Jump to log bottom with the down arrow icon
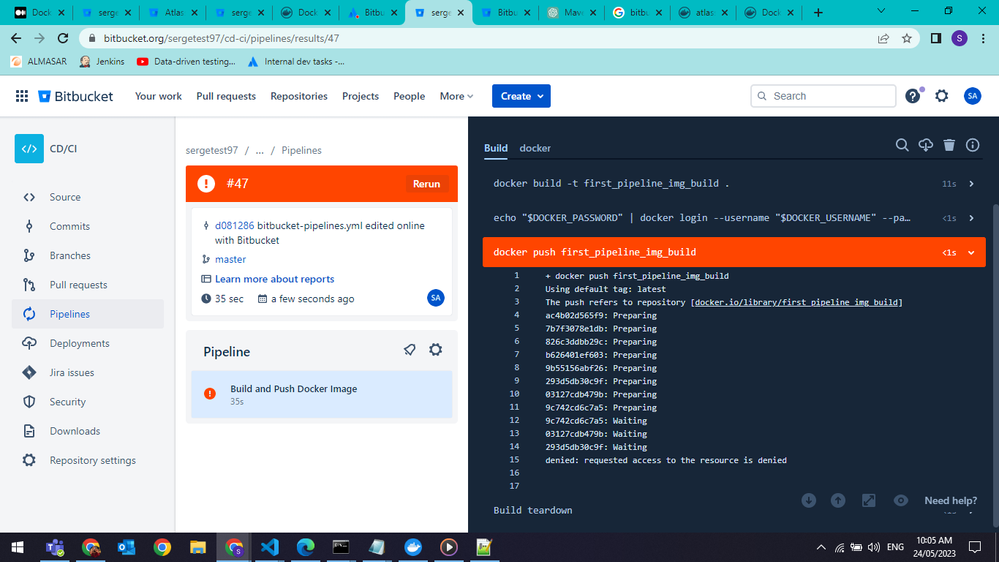This screenshot has height=562, width=999. coord(809,501)
